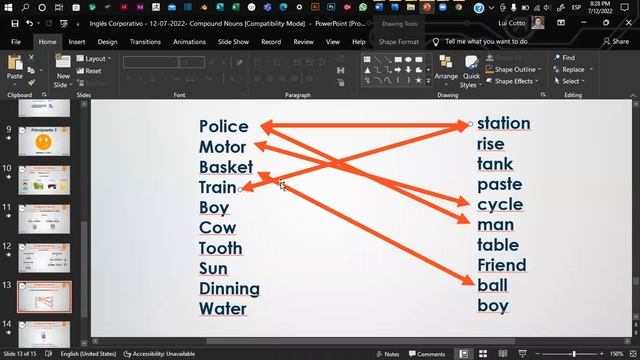Start Slide Show from status bar icon
The image size is (640, 360).
coord(522,353)
